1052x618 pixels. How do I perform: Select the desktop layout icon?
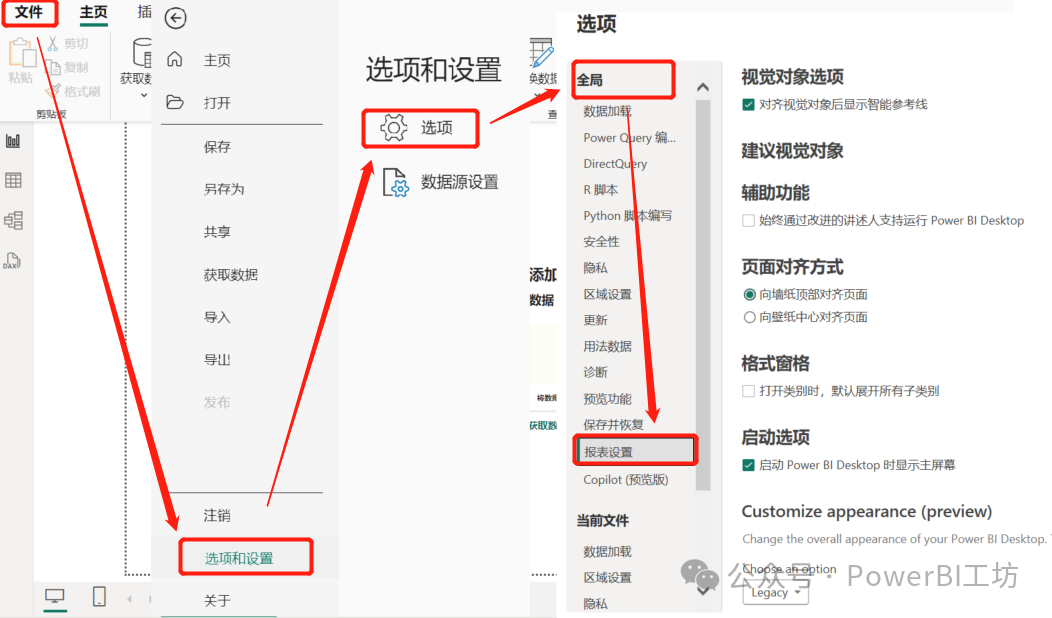pos(54,595)
